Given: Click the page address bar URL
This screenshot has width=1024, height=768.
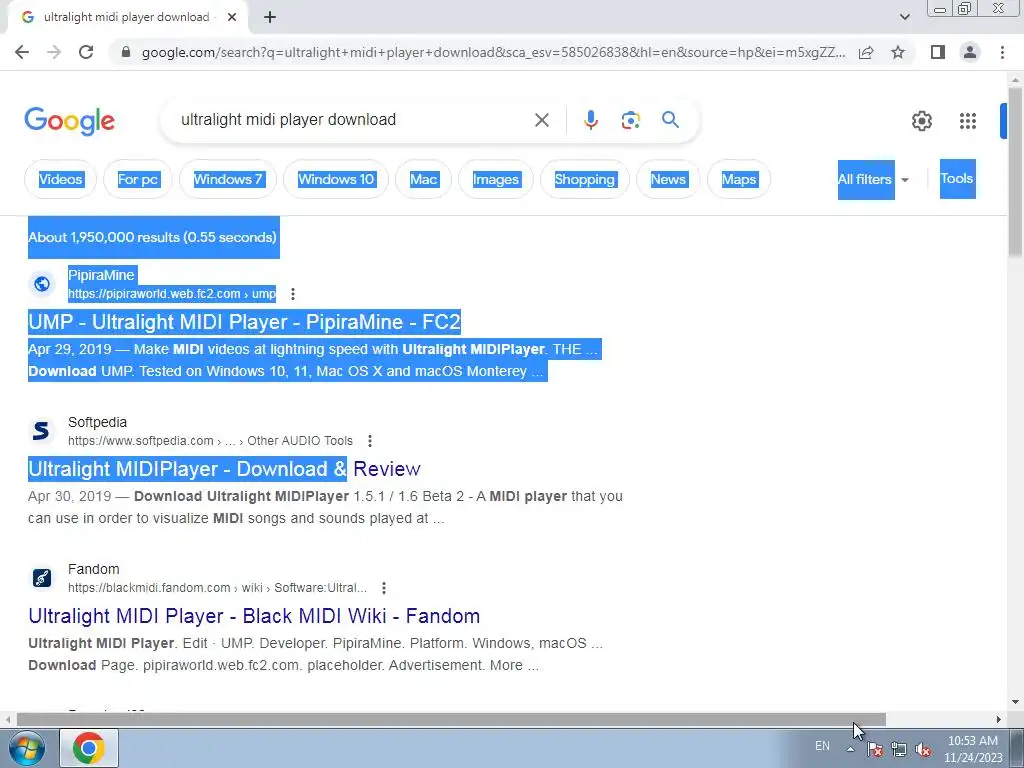Looking at the screenshot, I should [x=493, y=52].
